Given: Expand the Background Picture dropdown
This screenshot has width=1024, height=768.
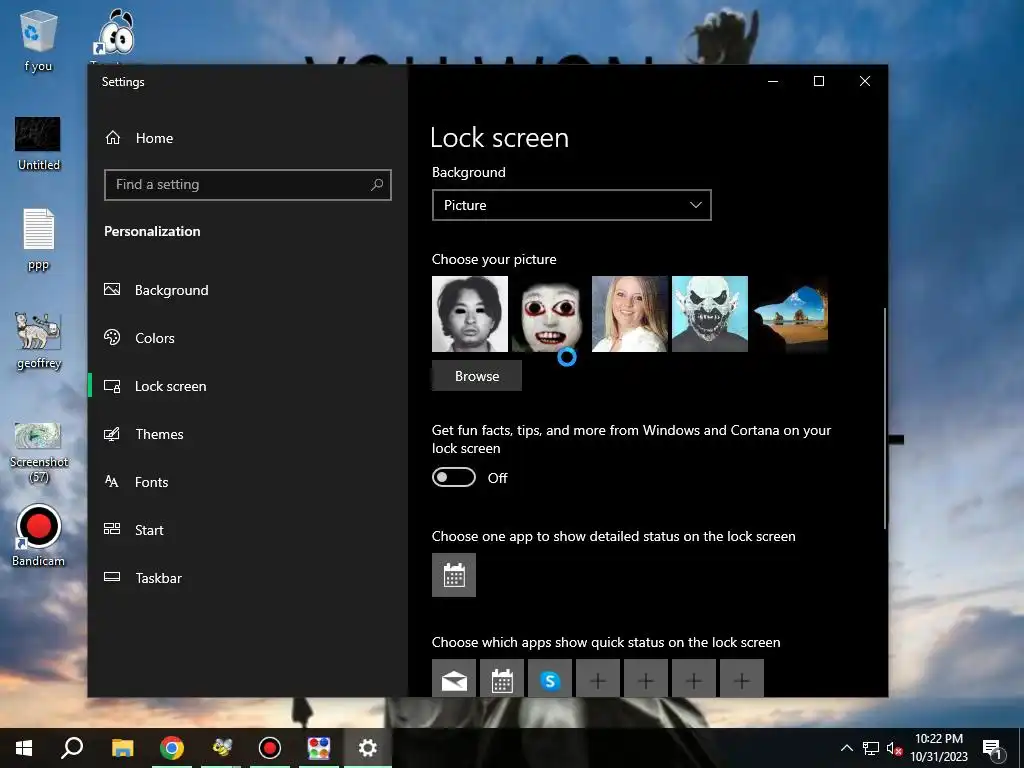Looking at the screenshot, I should pos(571,205).
